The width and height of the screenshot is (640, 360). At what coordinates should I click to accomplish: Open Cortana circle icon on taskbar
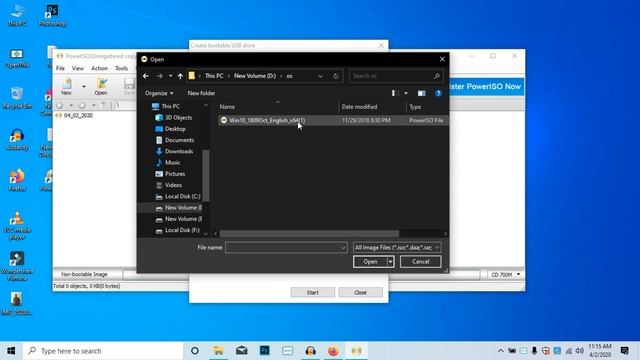tap(195, 351)
